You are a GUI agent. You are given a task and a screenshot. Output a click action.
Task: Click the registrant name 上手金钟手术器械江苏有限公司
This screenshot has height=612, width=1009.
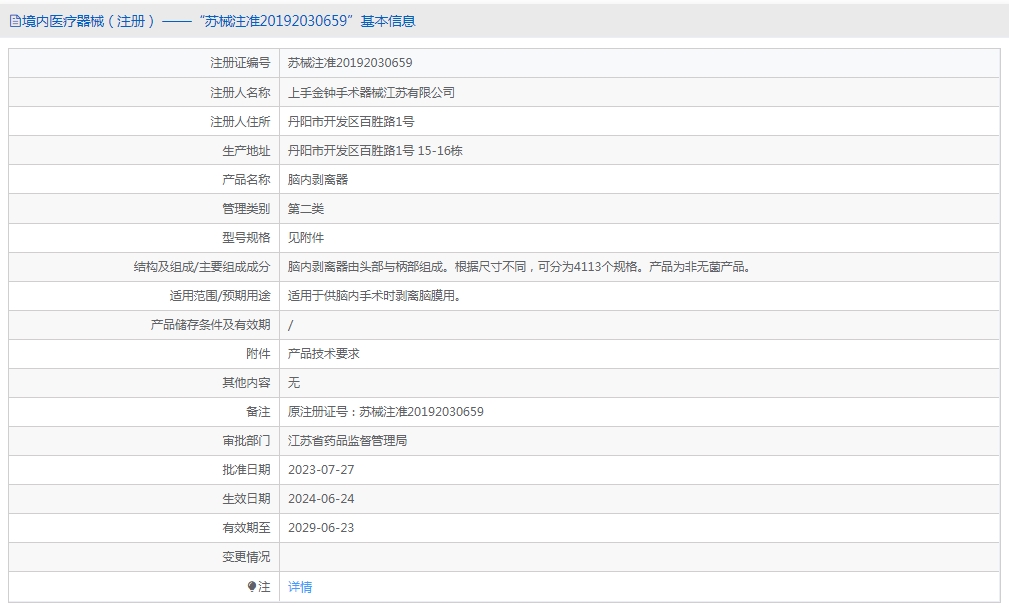click(371, 92)
